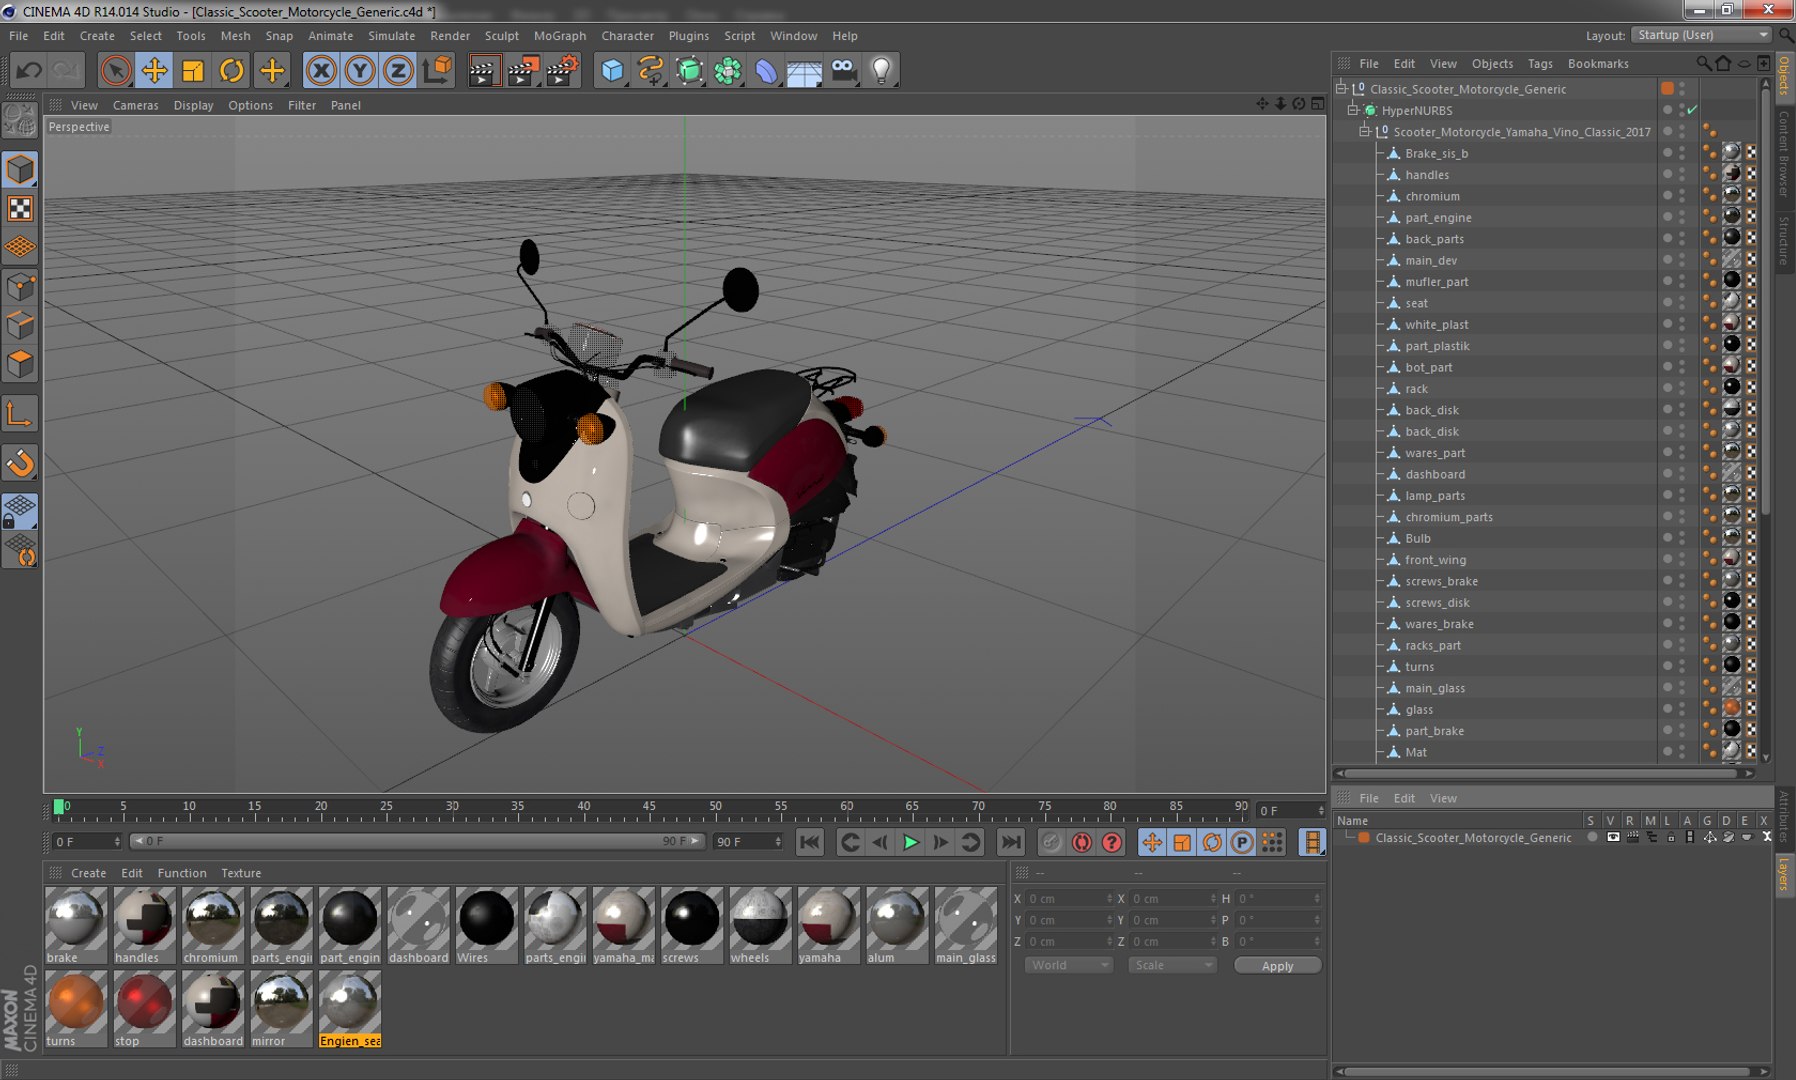This screenshot has height=1080, width=1796.
Task: Enable Texture mode in left palette
Action: [x=20, y=208]
